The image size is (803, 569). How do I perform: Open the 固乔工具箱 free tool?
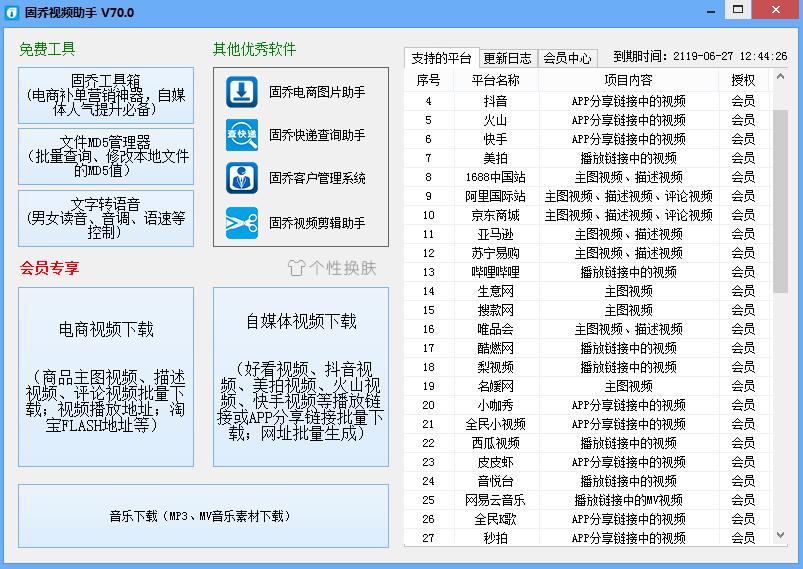tap(106, 95)
